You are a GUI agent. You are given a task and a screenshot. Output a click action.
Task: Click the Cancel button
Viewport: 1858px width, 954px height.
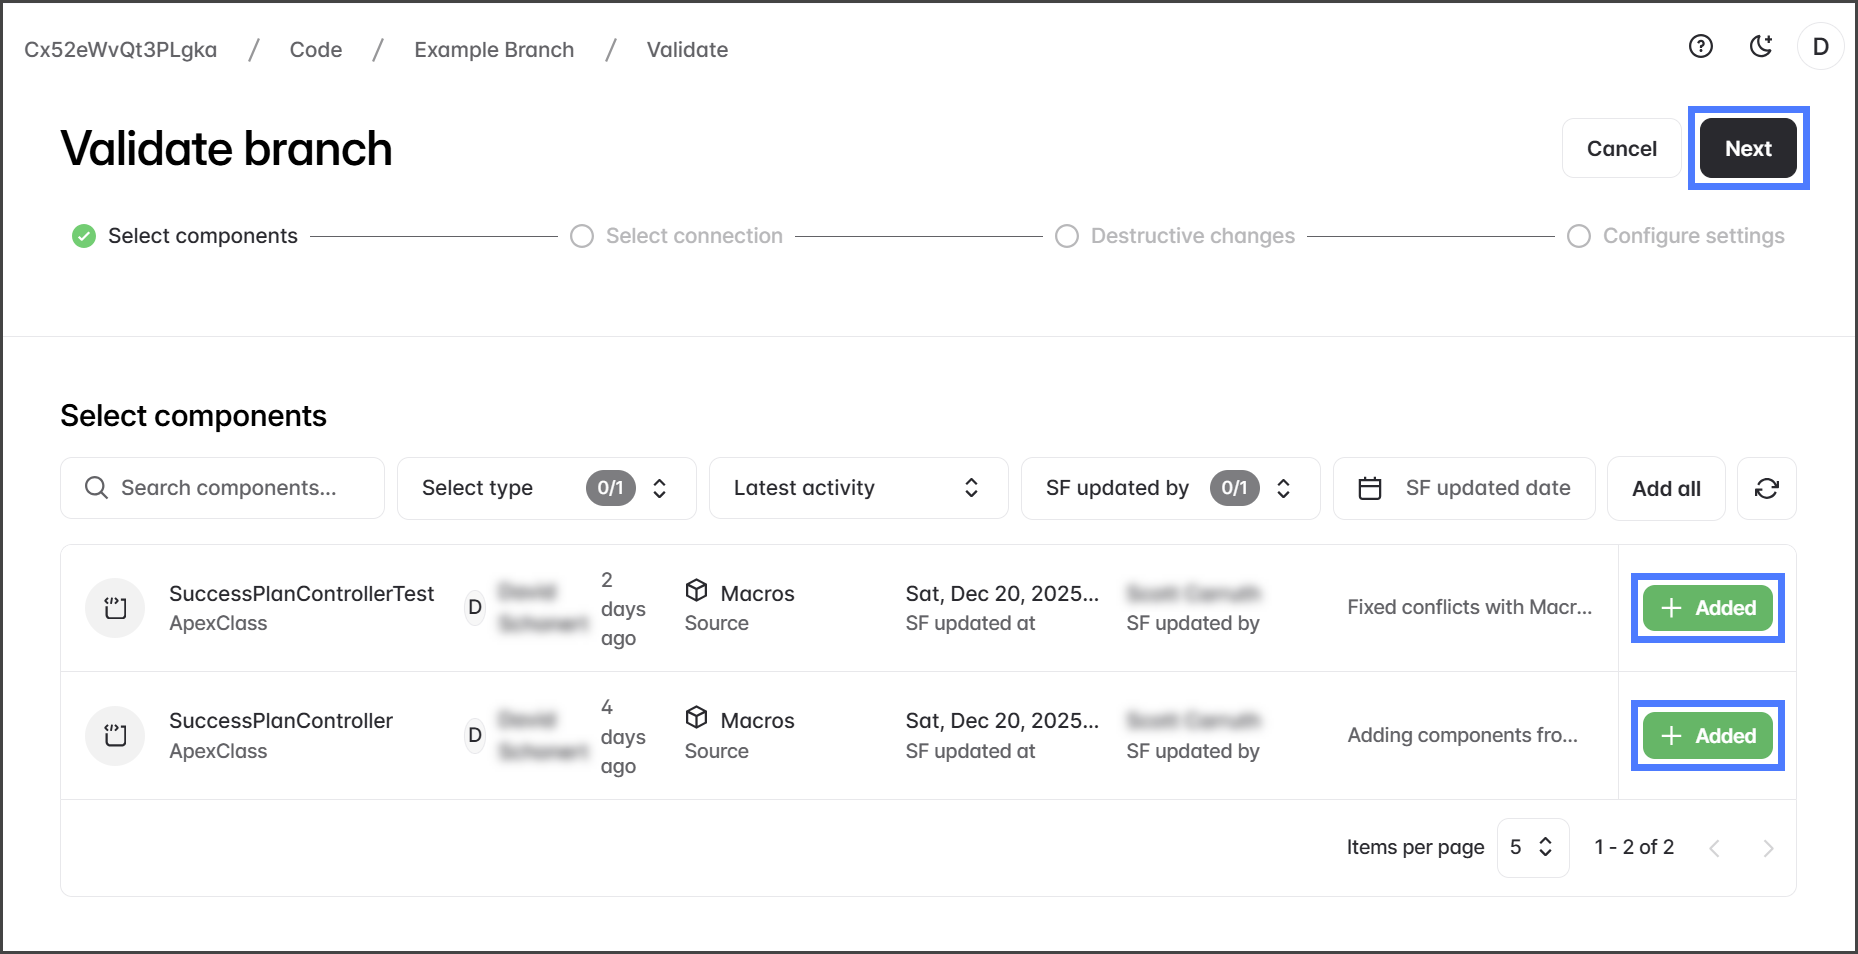[x=1621, y=149]
